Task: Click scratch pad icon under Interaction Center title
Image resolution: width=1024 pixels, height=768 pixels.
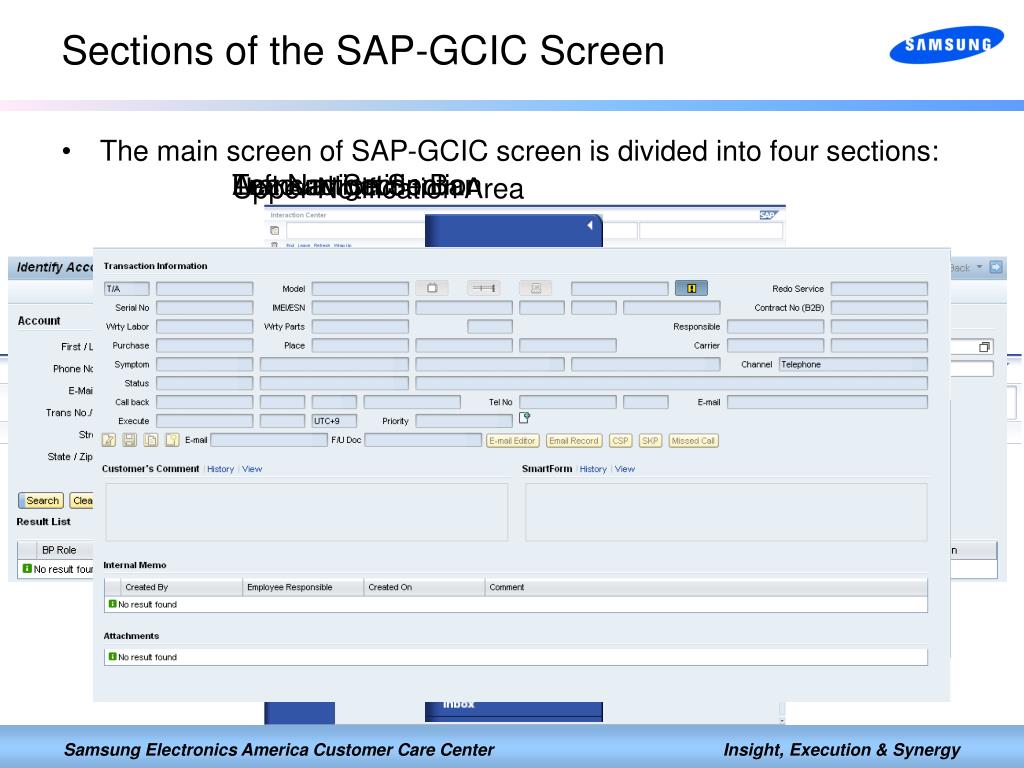Action: point(274,231)
